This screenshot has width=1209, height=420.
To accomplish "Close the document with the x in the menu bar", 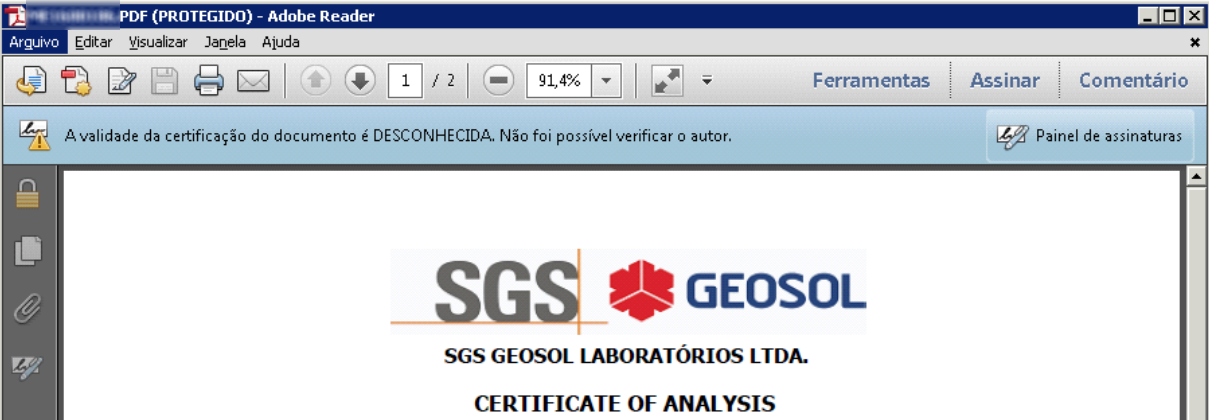I will tap(1194, 43).
